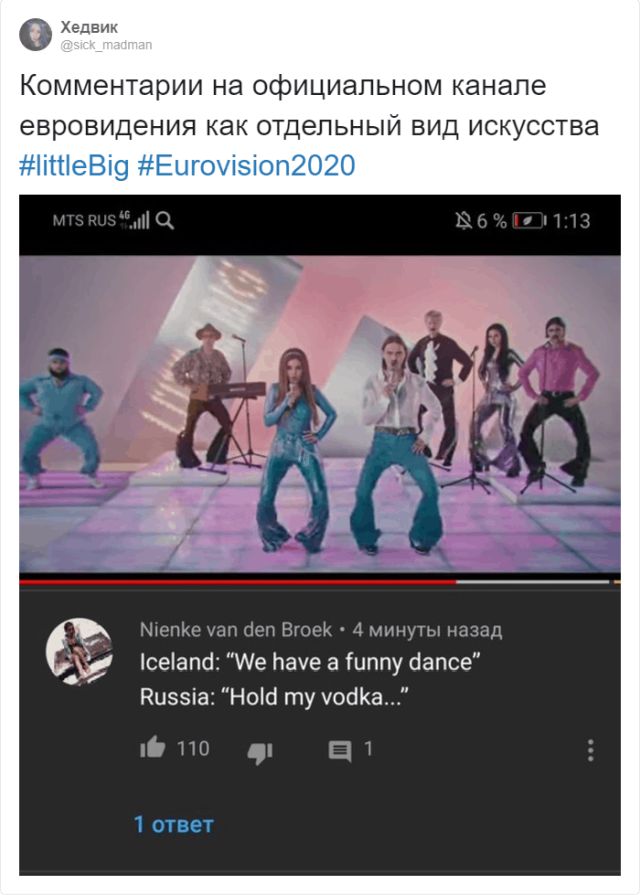Tap the battery indicator icon
Viewport: 640px width, 895px height.
click(x=527, y=221)
